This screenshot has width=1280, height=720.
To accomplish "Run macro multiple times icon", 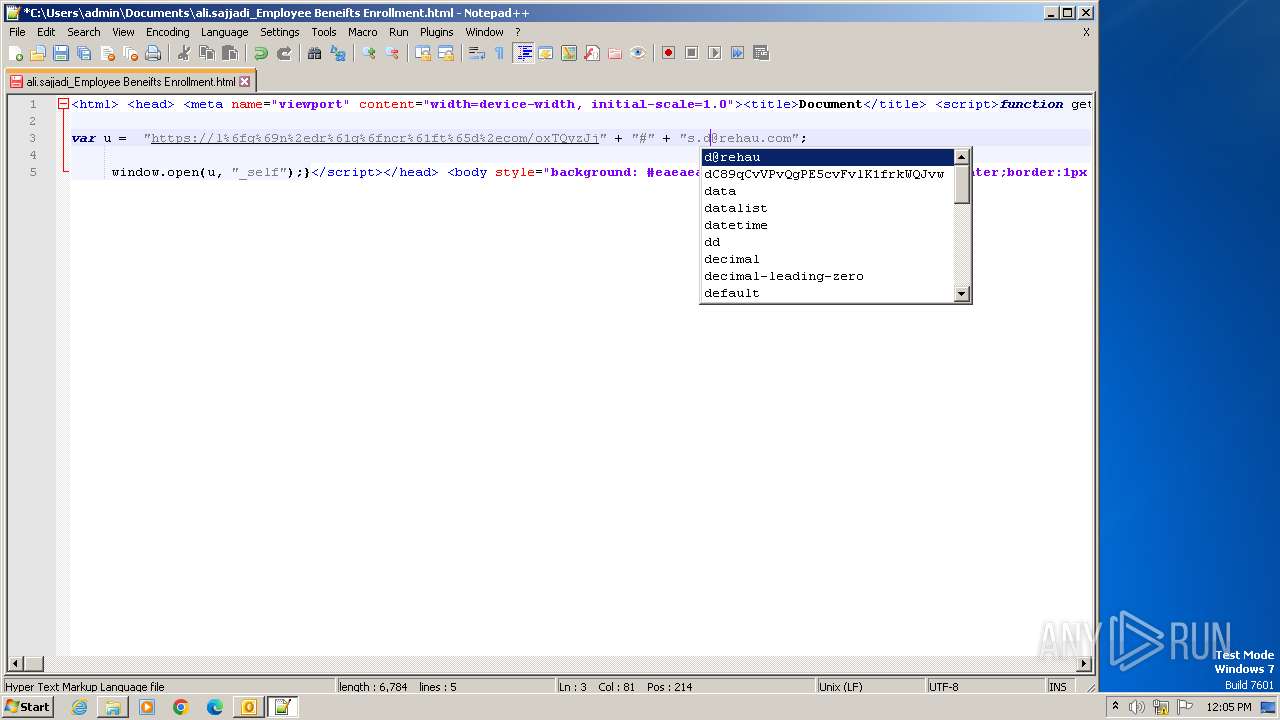I will [737, 53].
